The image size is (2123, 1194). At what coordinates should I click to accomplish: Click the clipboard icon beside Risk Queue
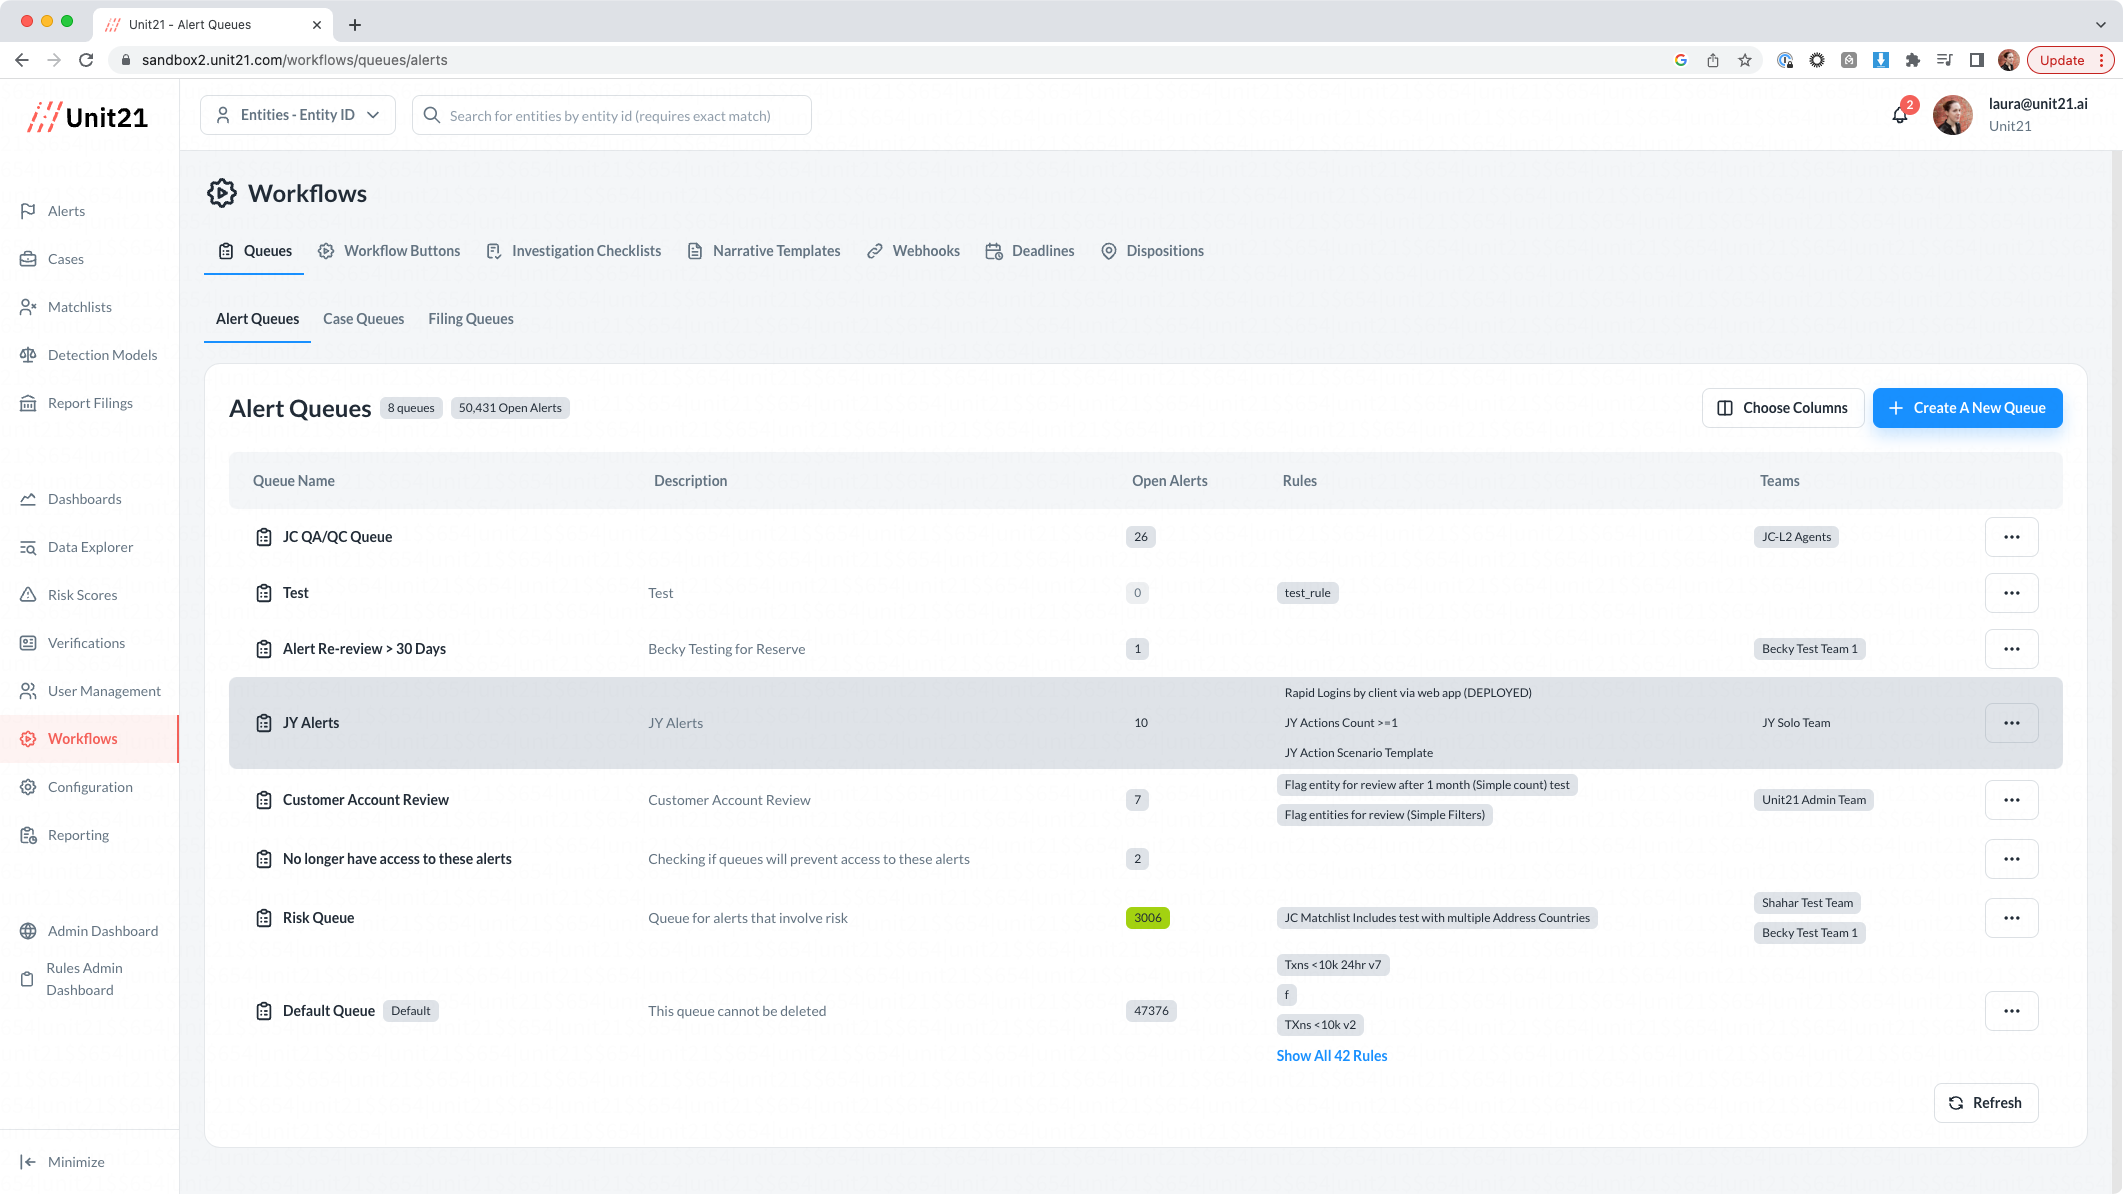point(264,918)
